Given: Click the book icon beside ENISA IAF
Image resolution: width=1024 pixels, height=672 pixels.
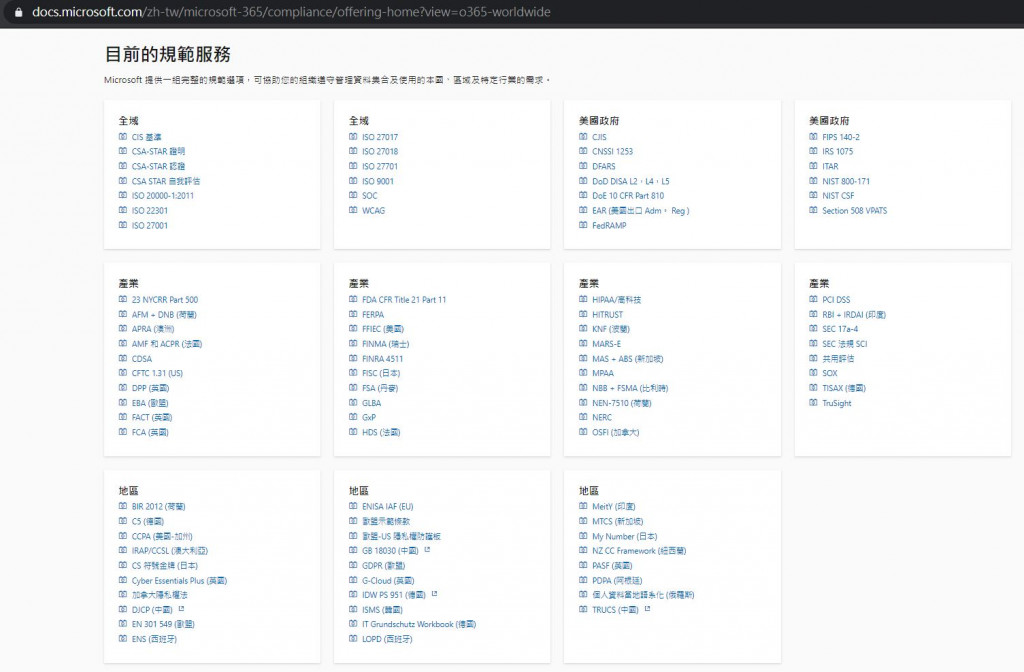Looking at the screenshot, I should tap(353, 505).
